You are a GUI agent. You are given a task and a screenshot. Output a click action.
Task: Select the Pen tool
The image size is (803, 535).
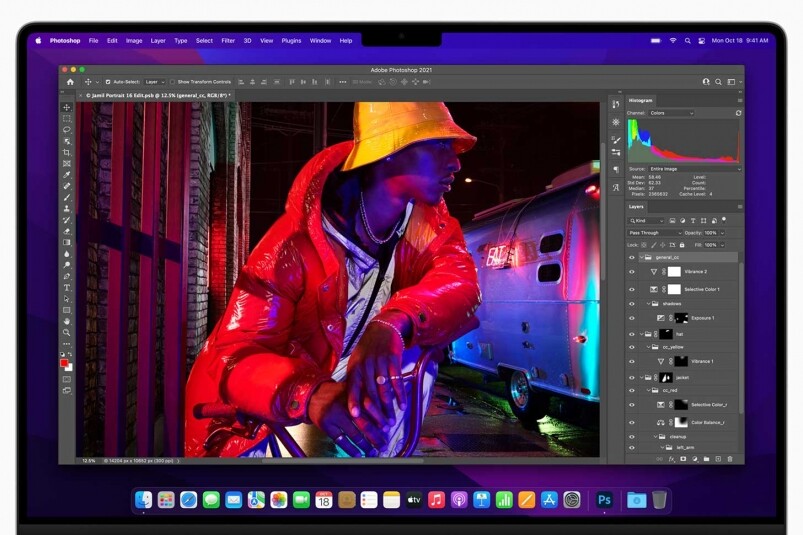(x=67, y=276)
